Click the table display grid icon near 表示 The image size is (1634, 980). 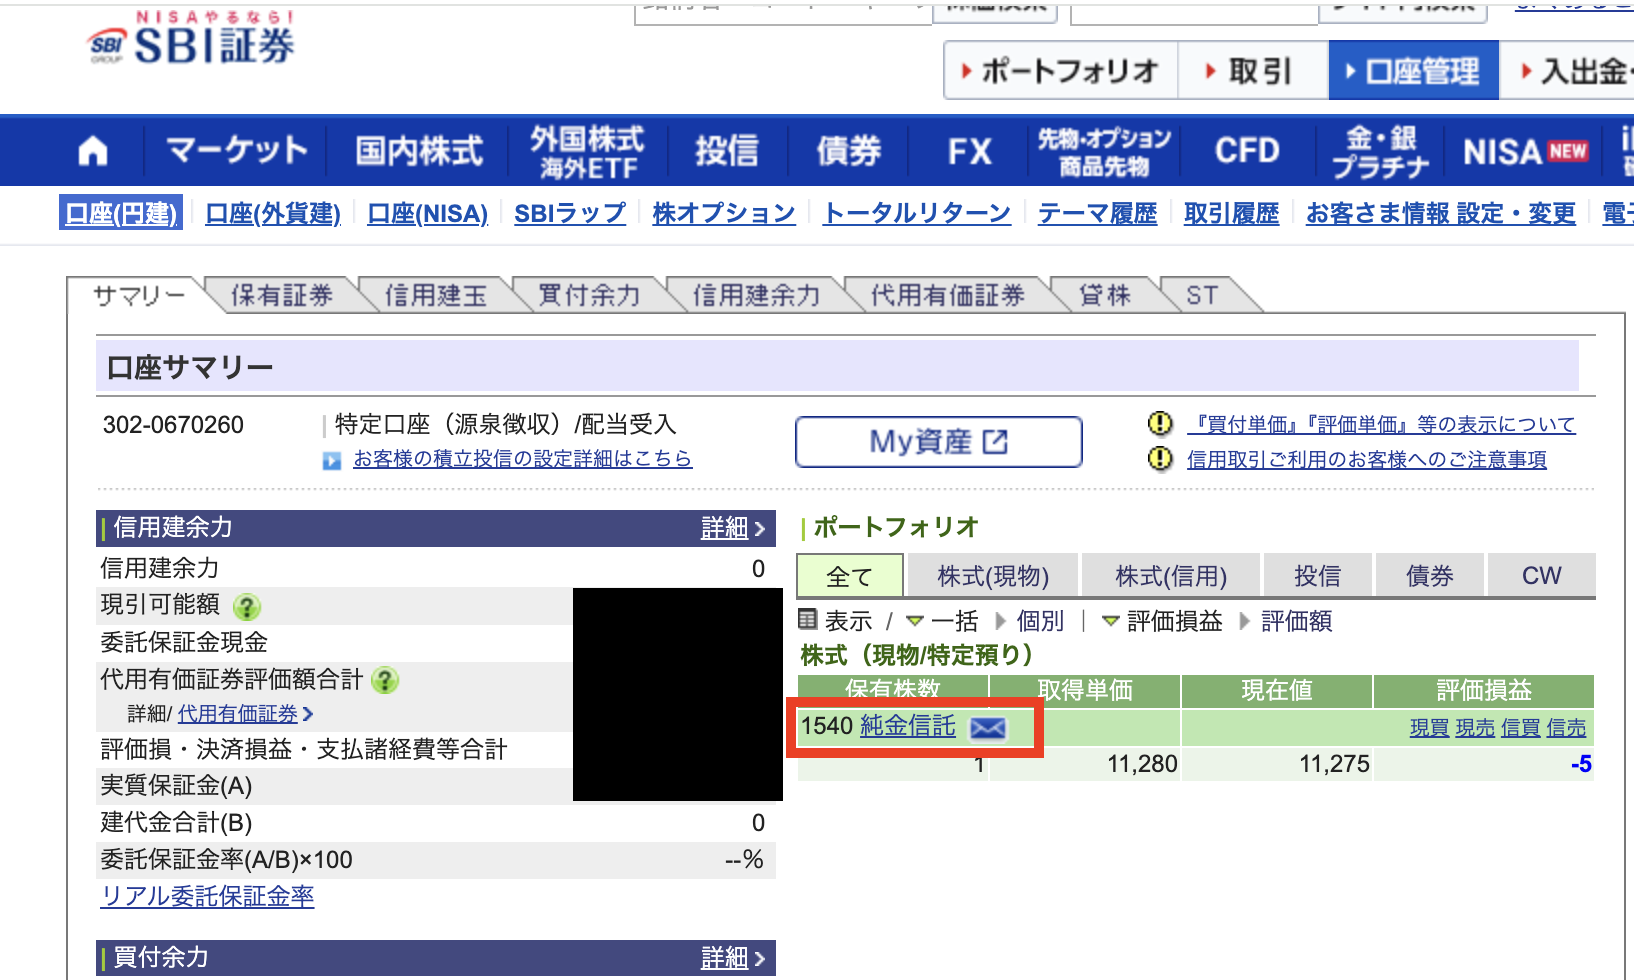coord(807,621)
